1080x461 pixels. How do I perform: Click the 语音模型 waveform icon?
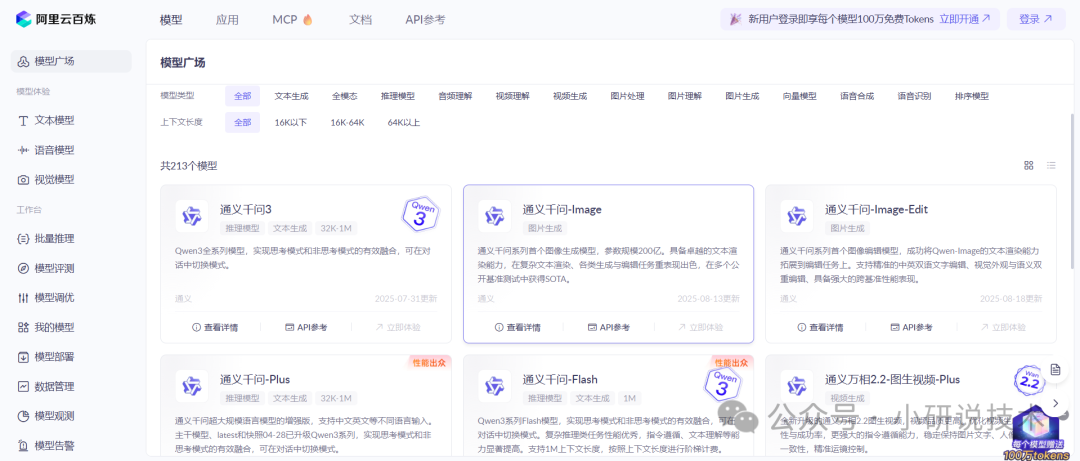point(23,150)
